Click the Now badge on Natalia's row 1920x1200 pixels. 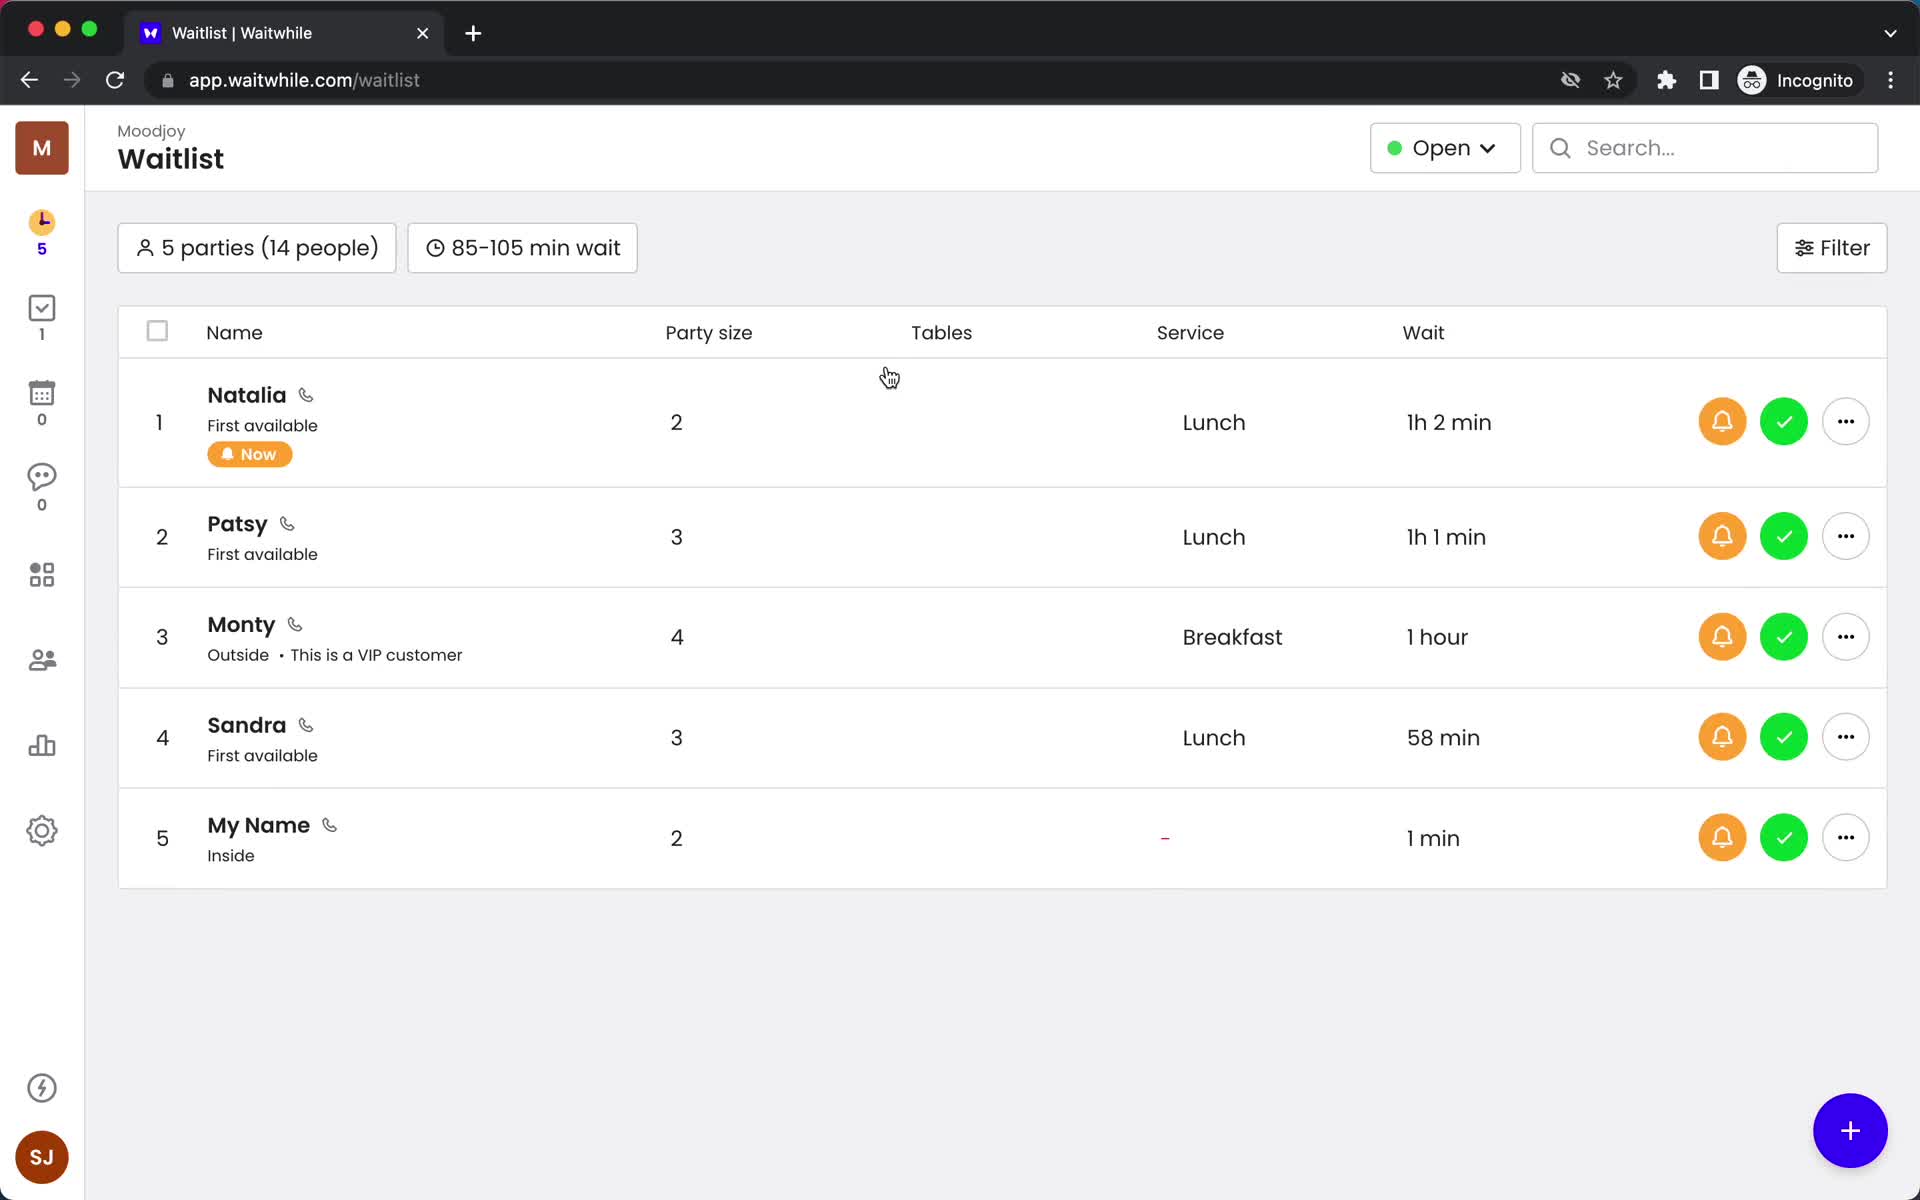249,453
